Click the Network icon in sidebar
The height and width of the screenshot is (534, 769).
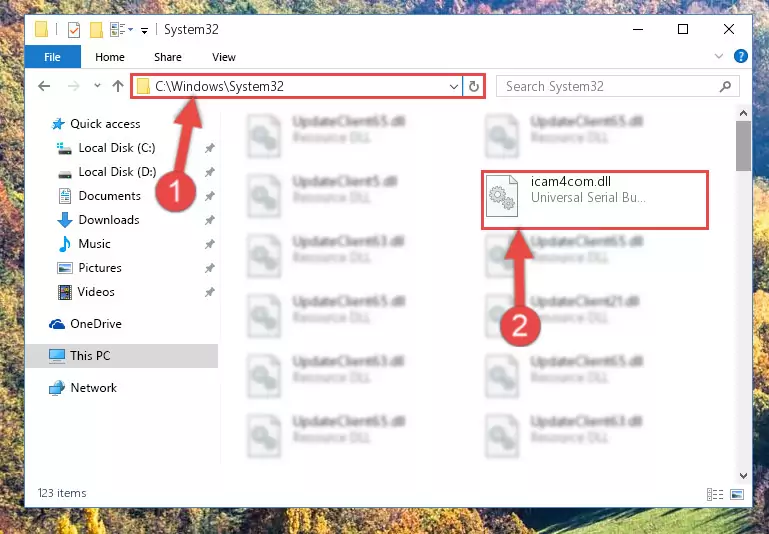click(x=57, y=388)
